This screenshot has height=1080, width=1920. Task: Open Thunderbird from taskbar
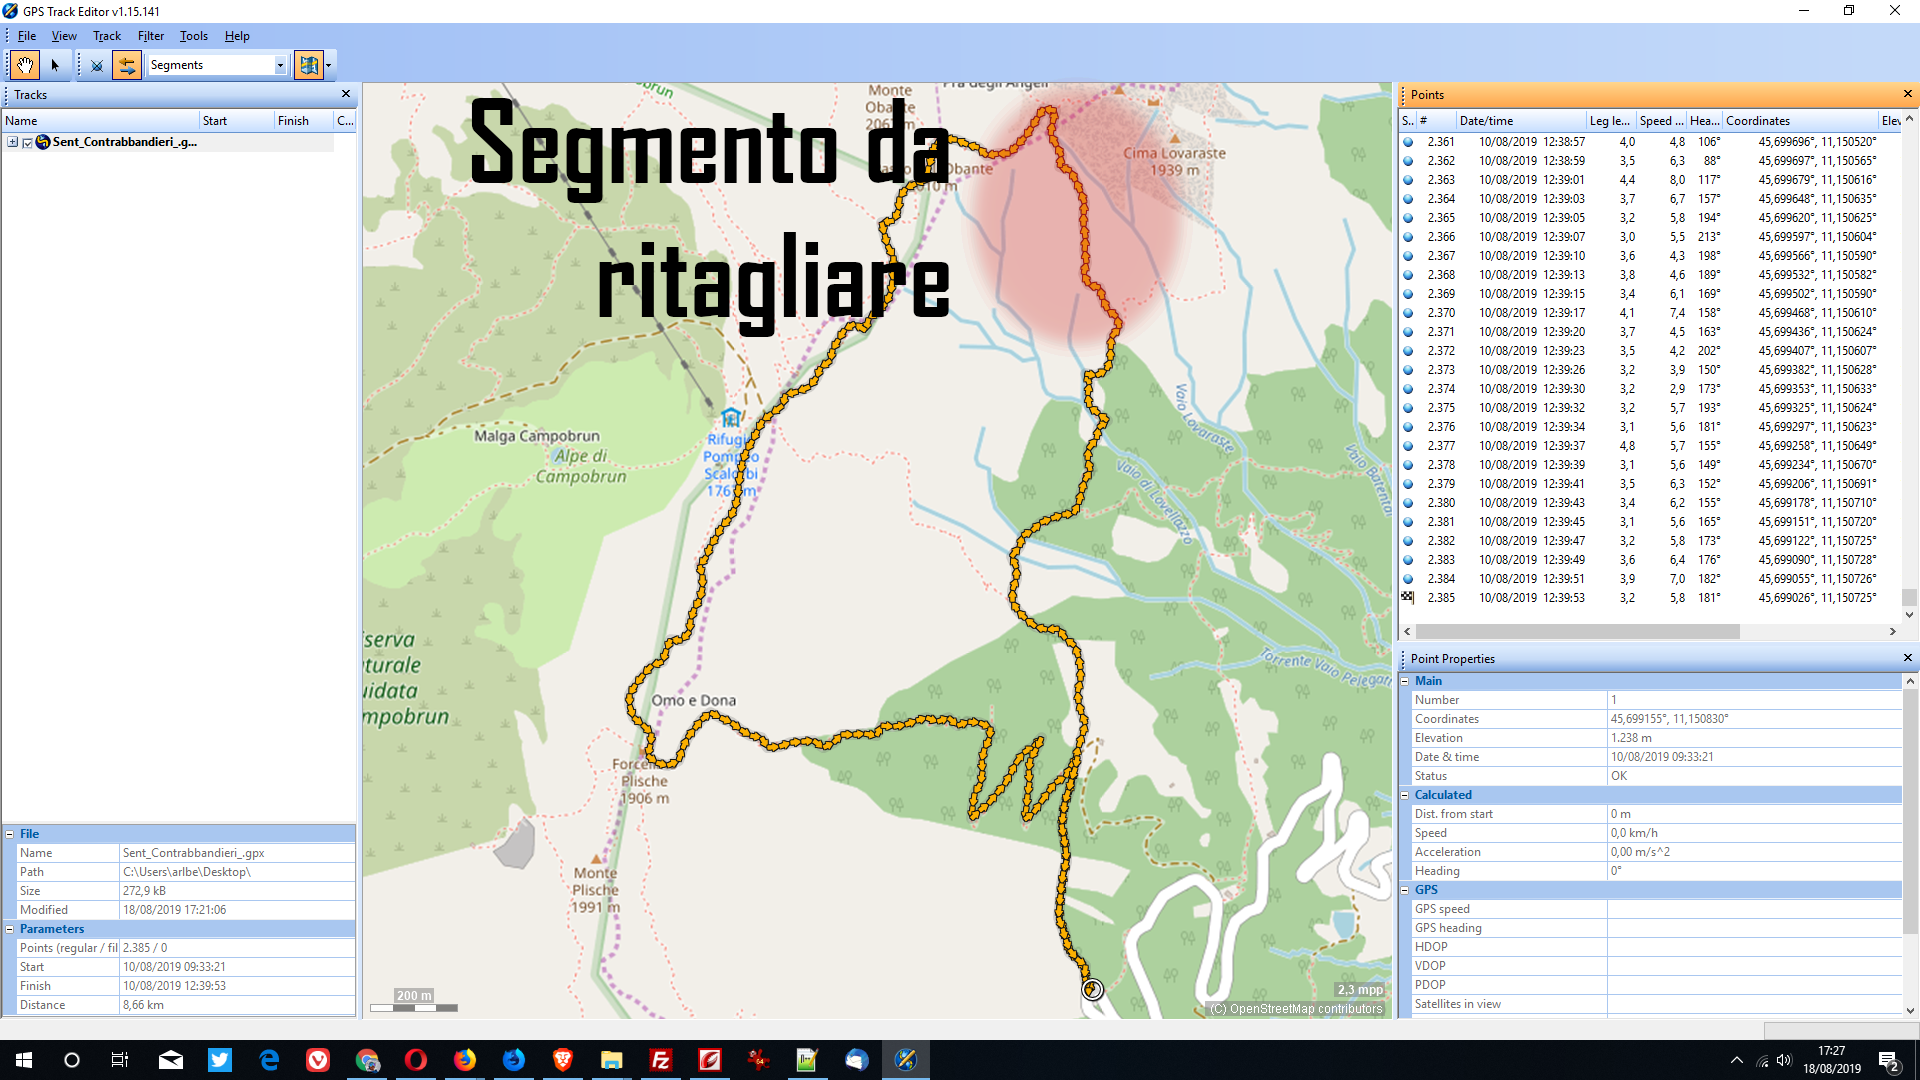point(857,1060)
